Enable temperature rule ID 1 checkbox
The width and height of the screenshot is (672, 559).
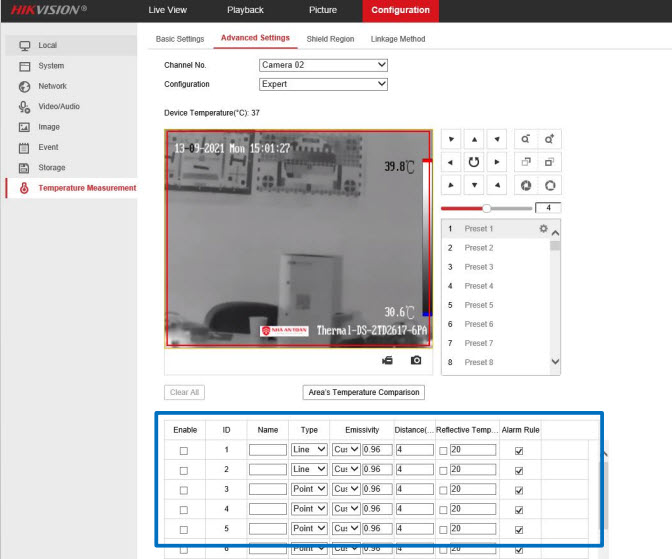click(x=183, y=451)
